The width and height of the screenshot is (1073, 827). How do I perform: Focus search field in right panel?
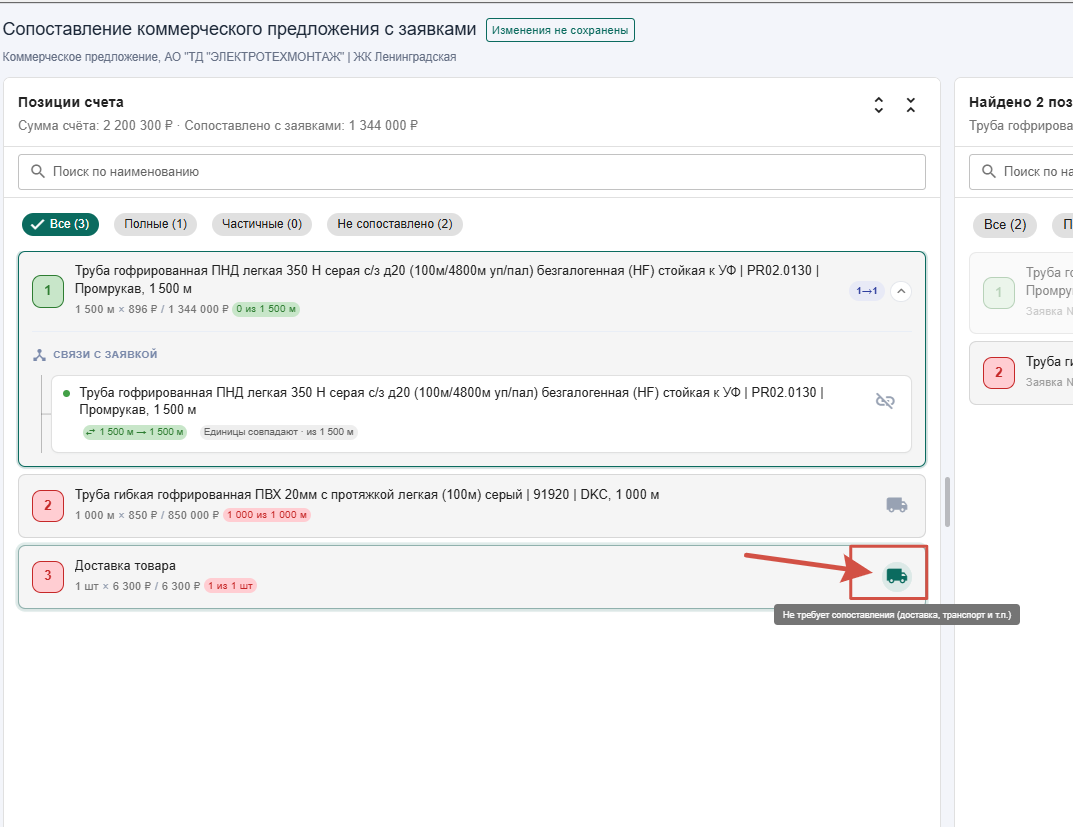pos(1021,172)
